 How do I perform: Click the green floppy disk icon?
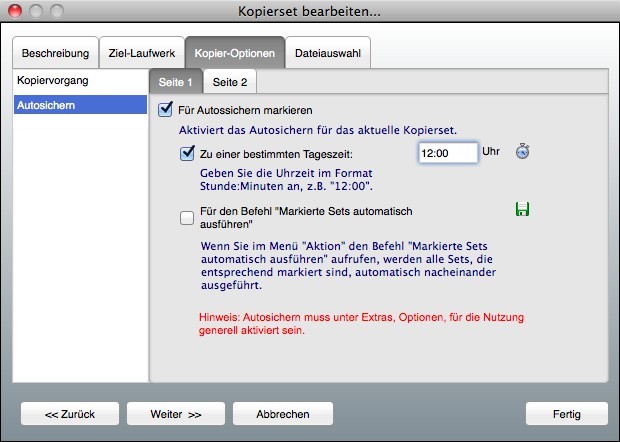tap(522, 209)
